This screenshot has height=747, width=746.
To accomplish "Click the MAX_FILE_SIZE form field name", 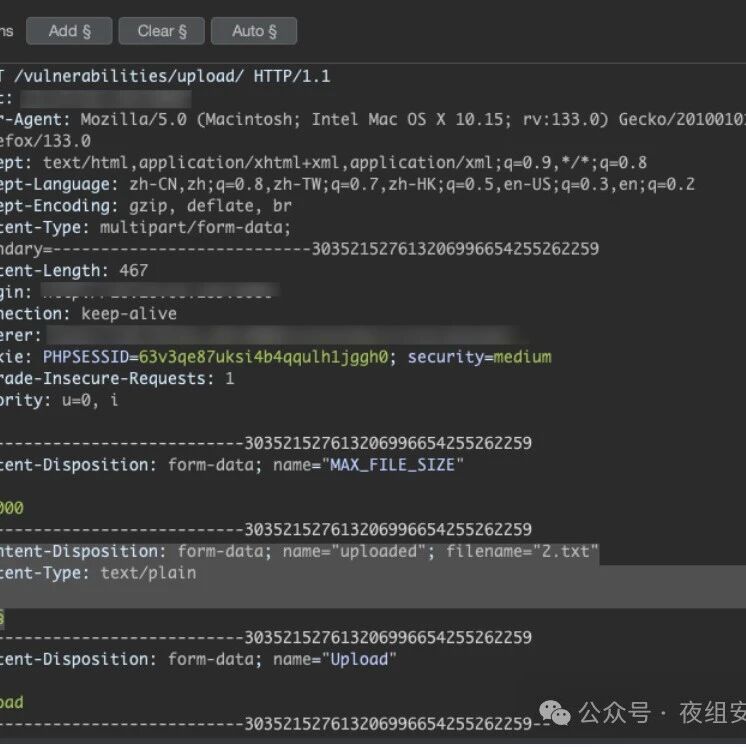I will 393,465.
